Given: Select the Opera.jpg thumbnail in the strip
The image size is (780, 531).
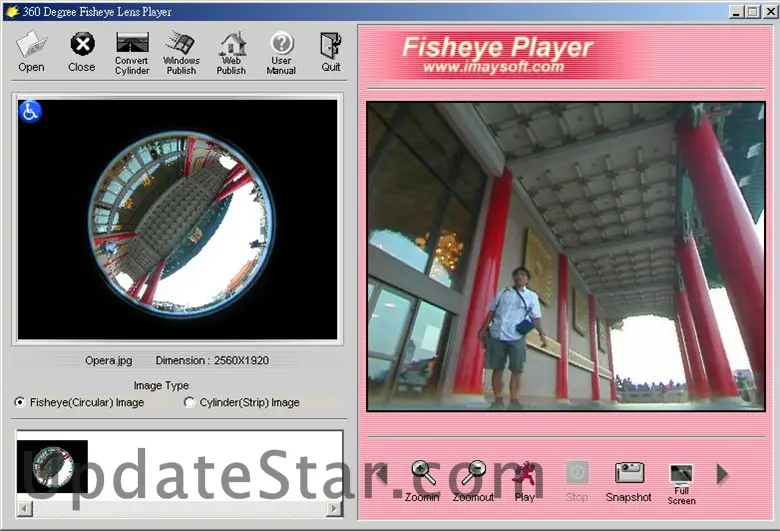Looking at the screenshot, I should coord(52,466).
